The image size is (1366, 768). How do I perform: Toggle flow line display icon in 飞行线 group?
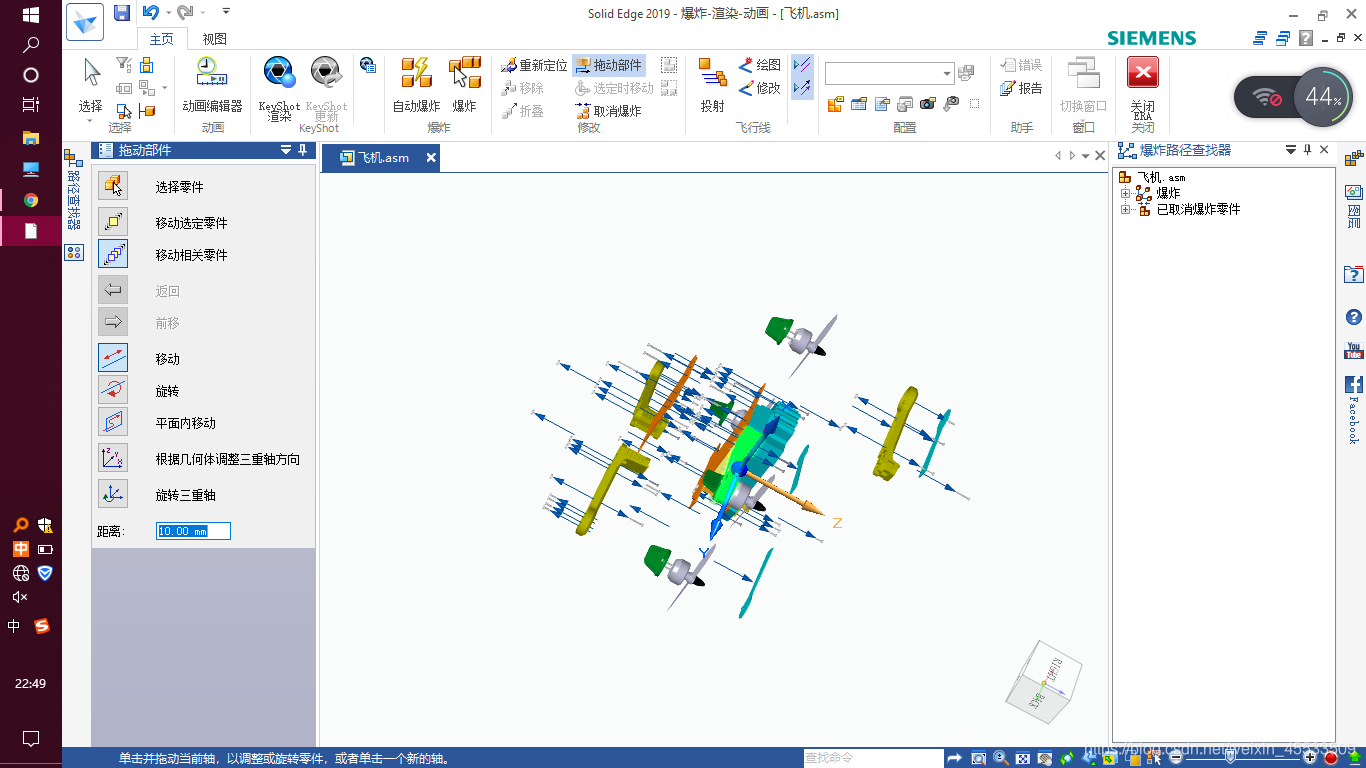[802, 65]
